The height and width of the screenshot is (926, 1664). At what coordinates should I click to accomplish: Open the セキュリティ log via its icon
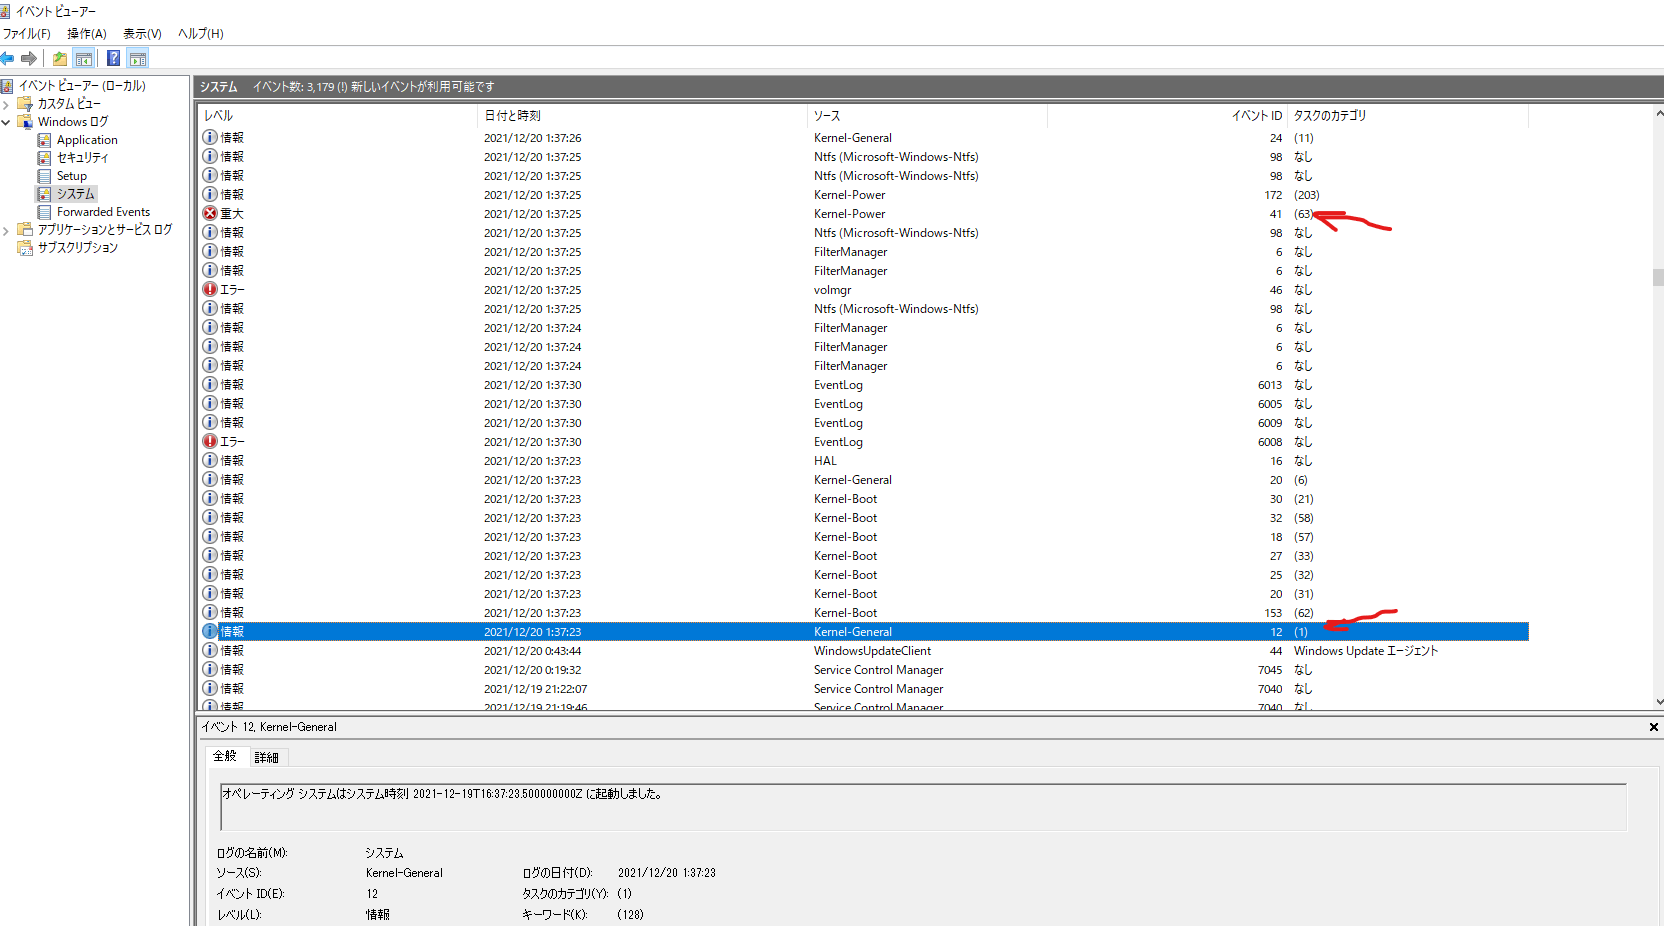coord(44,158)
